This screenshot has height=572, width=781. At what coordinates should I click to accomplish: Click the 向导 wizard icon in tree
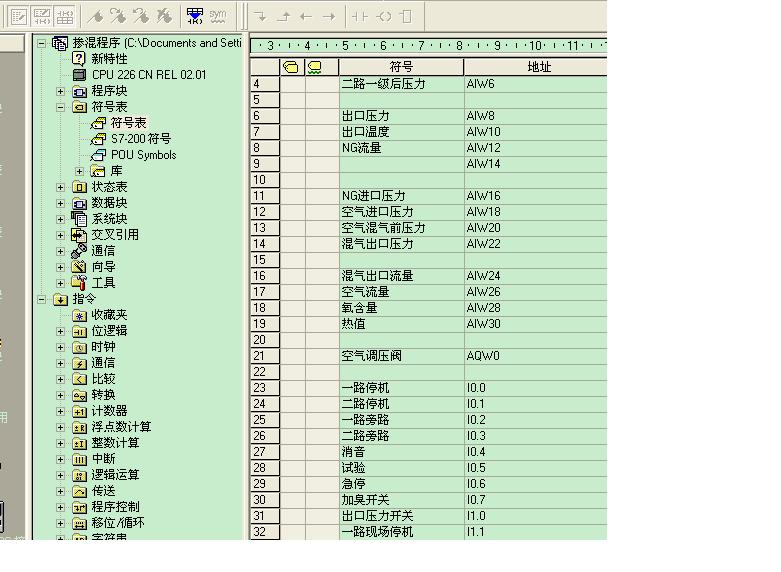tap(80, 267)
